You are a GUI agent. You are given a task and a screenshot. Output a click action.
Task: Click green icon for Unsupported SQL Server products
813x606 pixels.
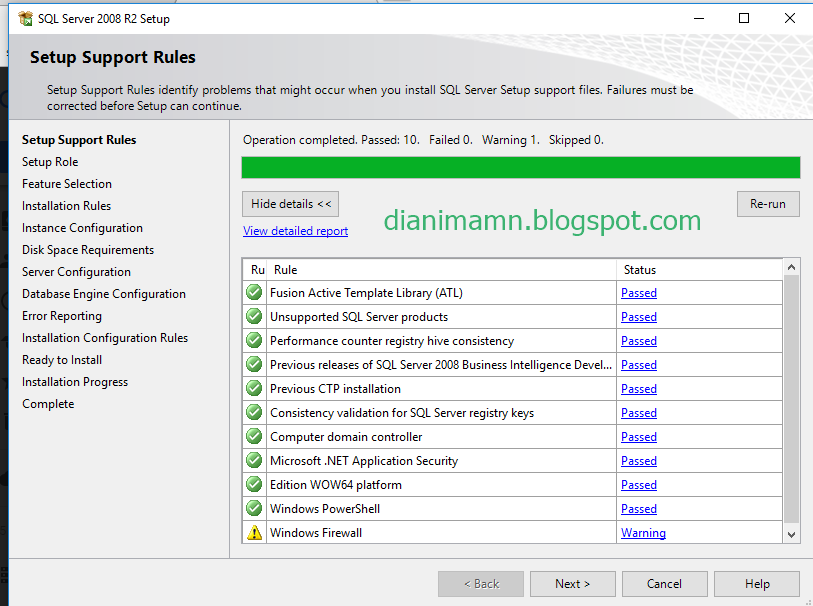(253, 316)
